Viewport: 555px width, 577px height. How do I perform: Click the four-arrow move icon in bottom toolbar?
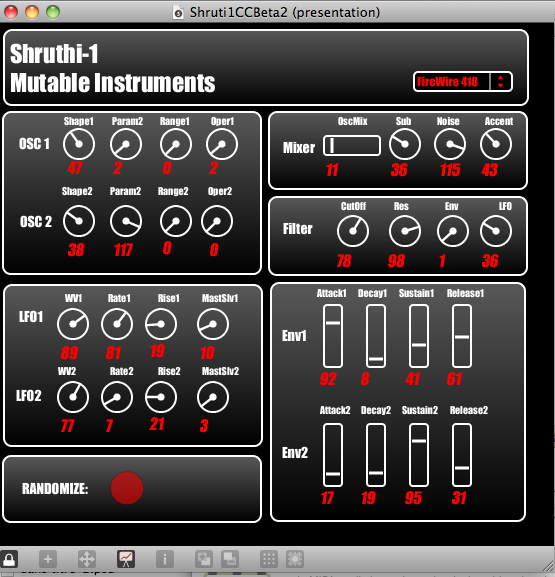[x=87, y=559]
